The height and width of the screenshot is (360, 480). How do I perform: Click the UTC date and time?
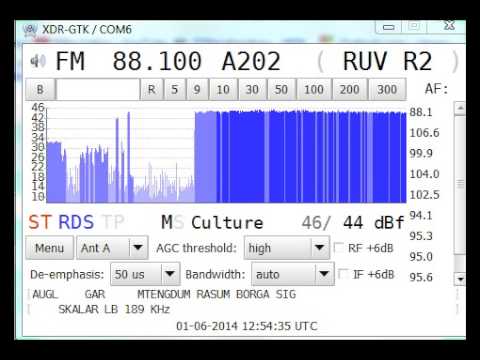click(247, 326)
